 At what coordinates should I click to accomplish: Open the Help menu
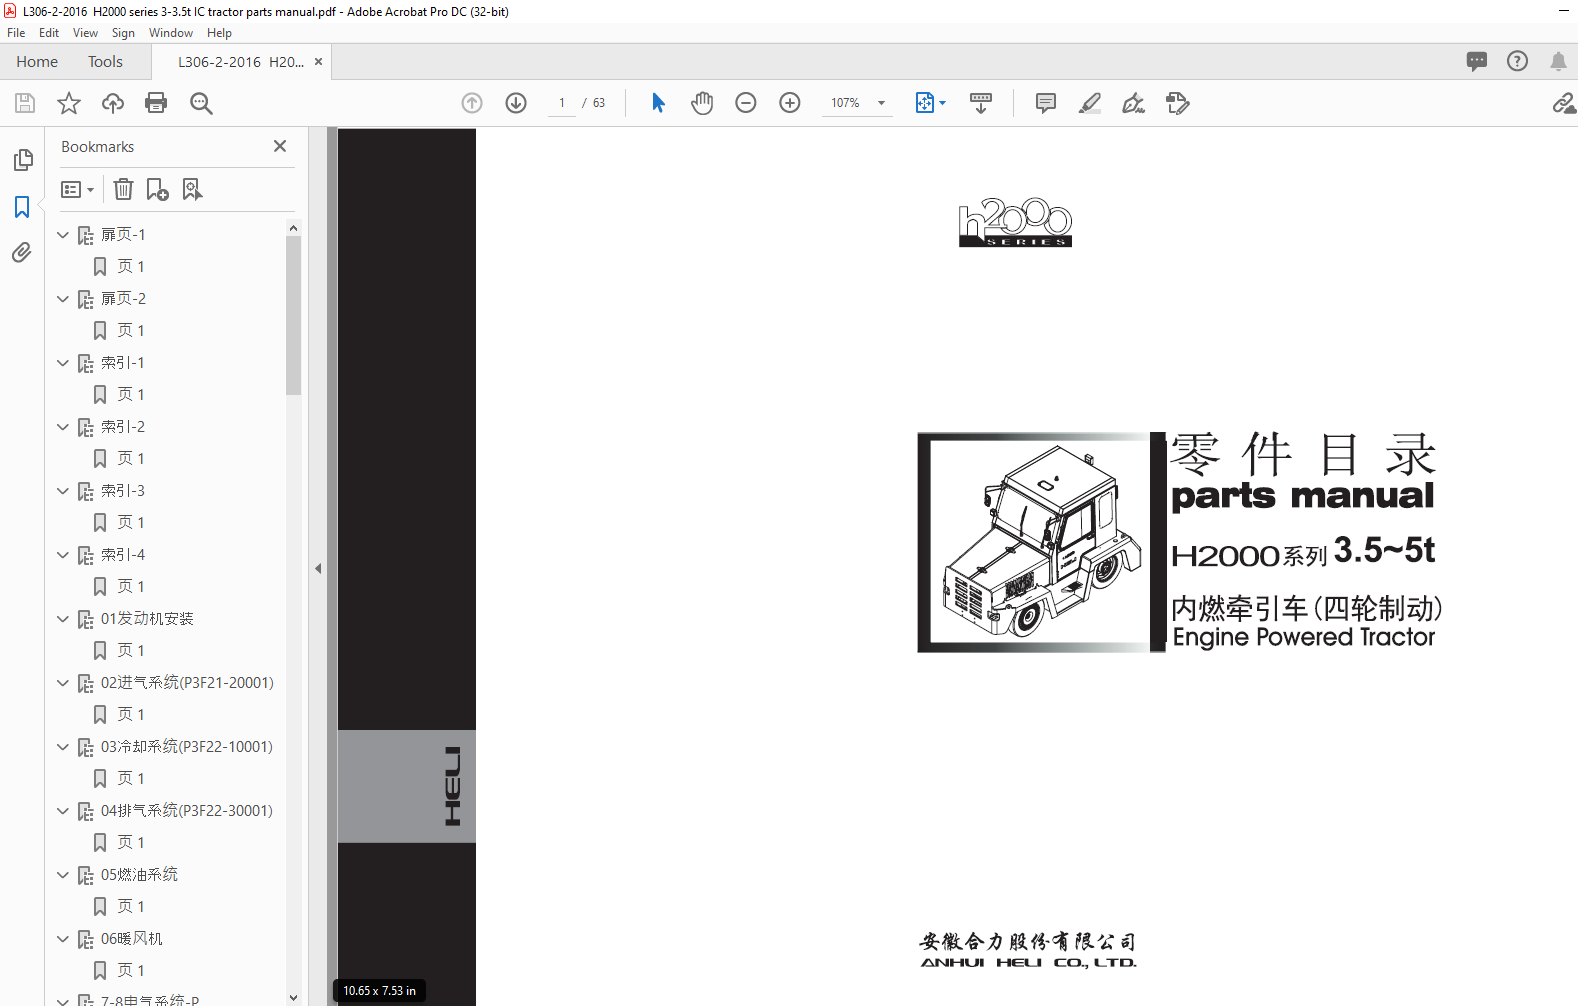219,33
